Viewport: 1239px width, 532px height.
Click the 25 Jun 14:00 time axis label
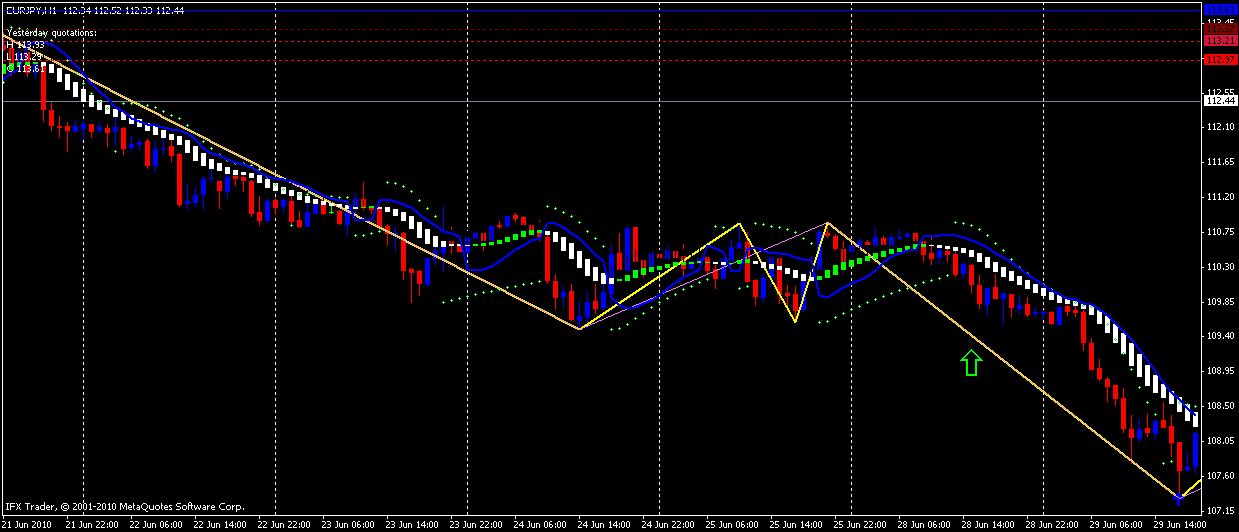[798, 524]
